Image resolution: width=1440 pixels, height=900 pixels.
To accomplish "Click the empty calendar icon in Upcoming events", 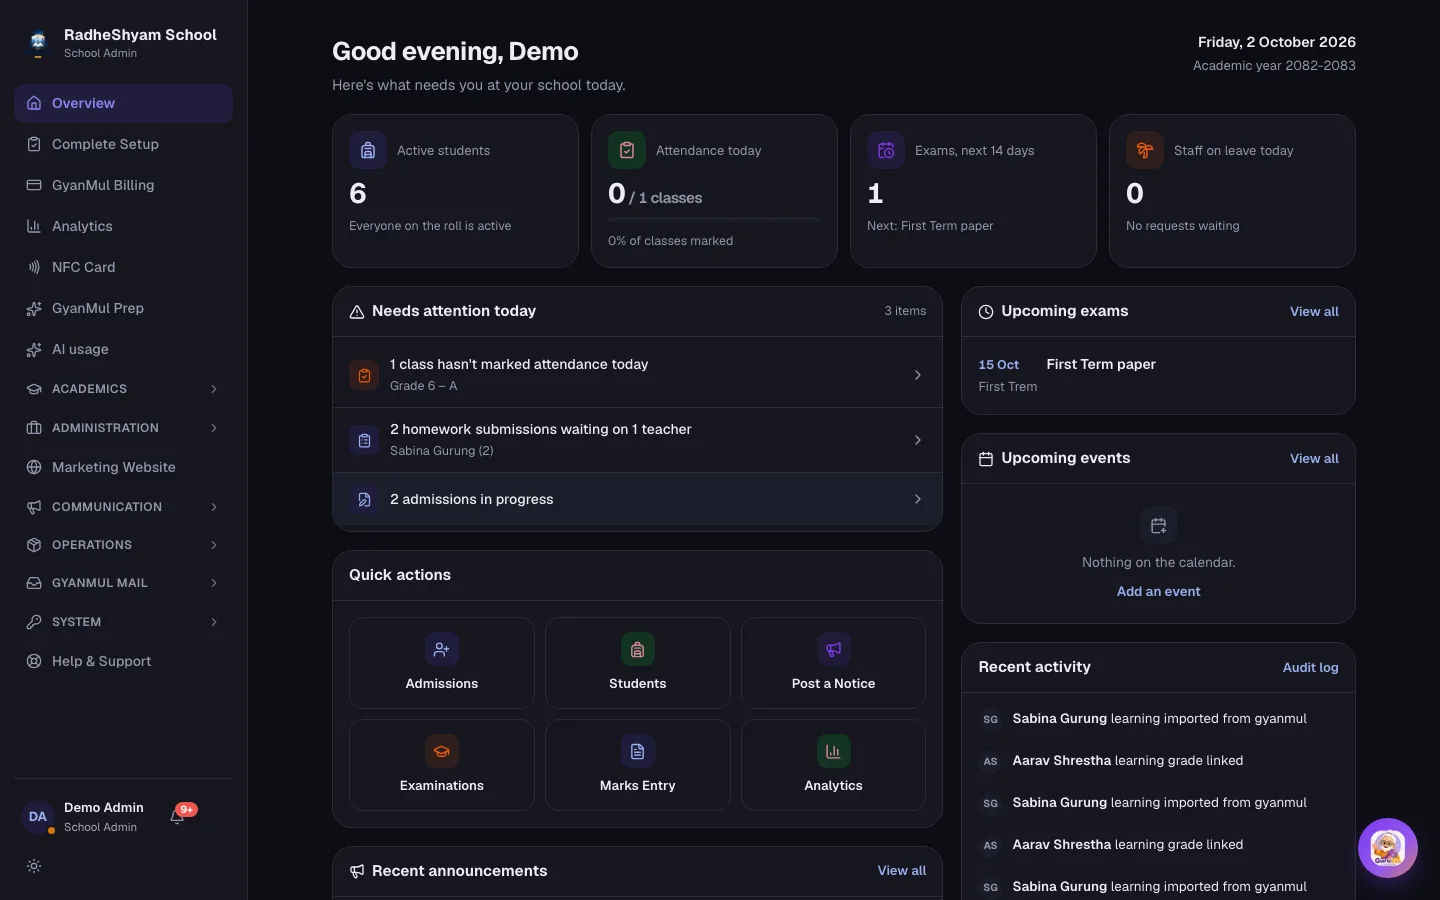I will [x=1159, y=526].
